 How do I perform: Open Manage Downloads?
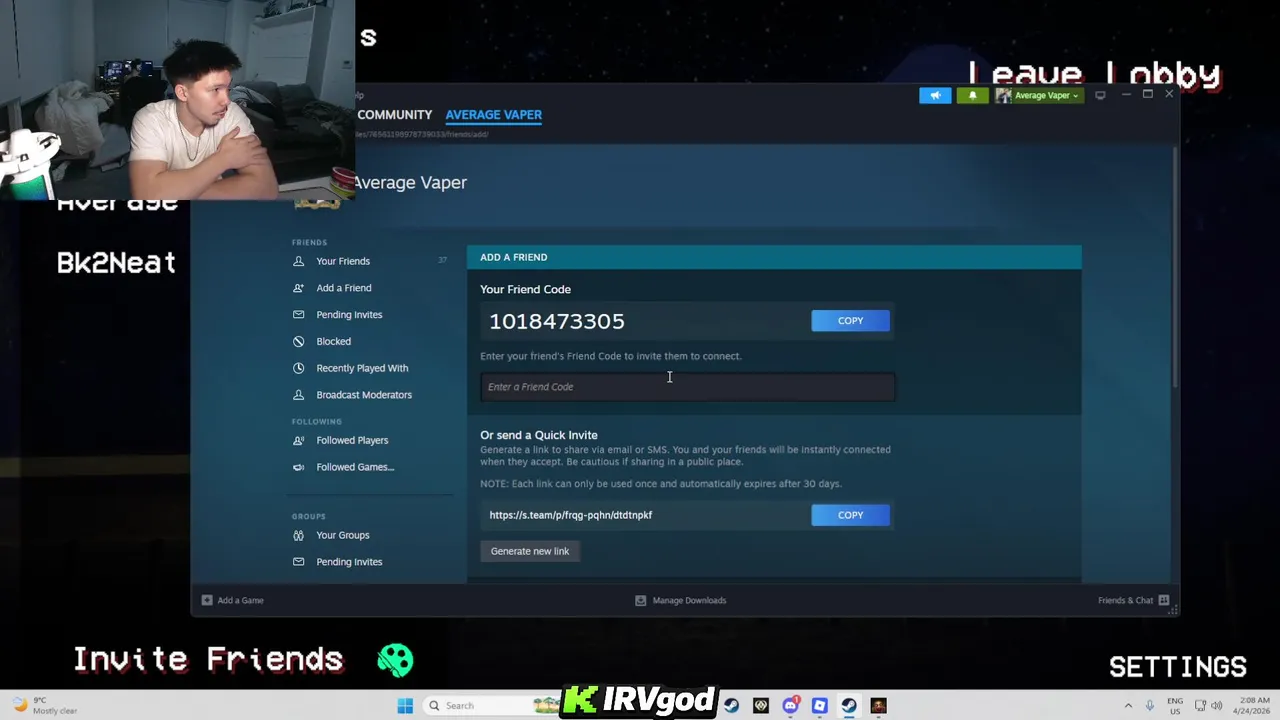pos(689,600)
